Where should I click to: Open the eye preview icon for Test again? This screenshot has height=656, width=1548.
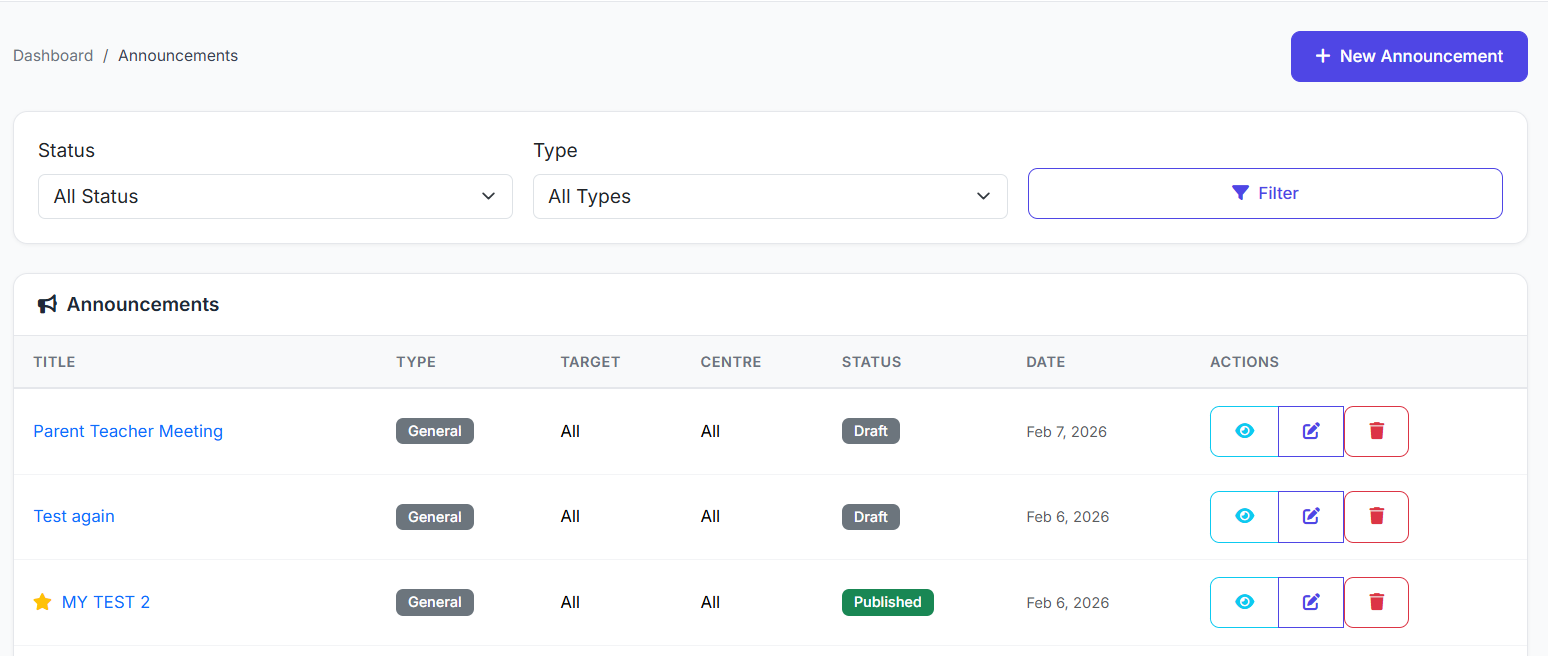[1243, 516]
